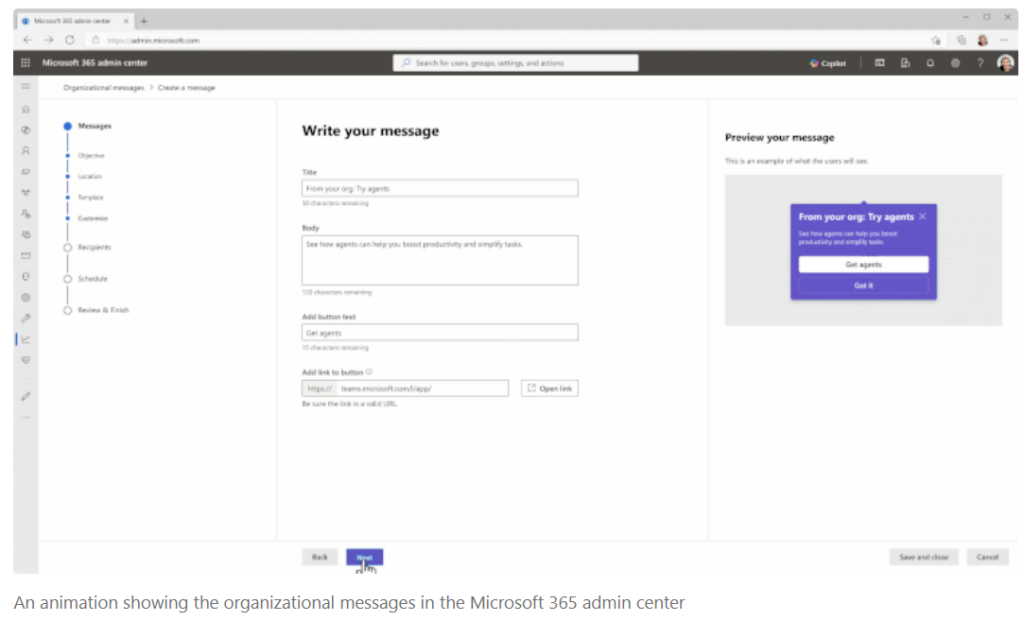The height and width of the screenshot is (621, 1024).
Task: Select the Messages wizard step
Action: pyautogui.click(x=88, y=126)
